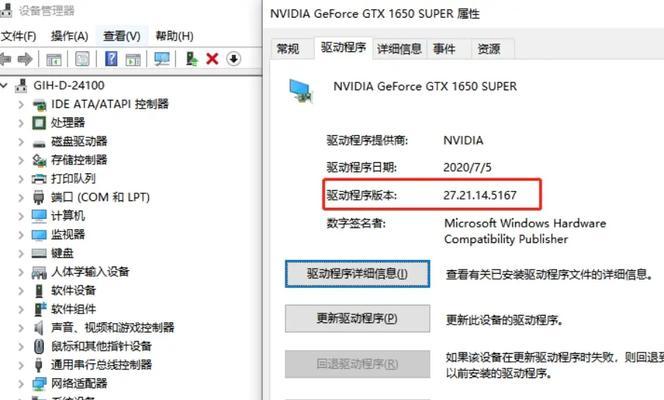This screenshot has height=400, width=664.
Task: Click the driver version 27.21.14.5167
Action: pos(480,195)
